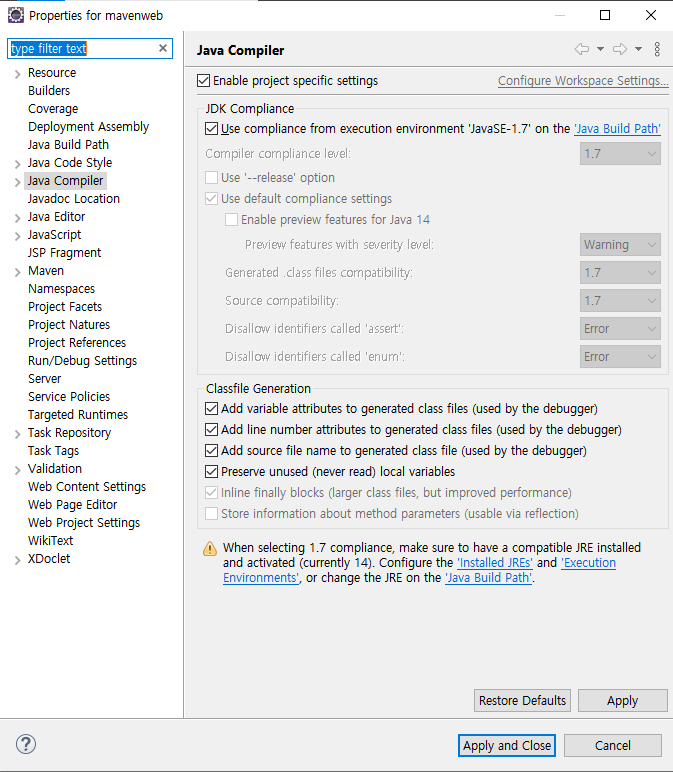Image resolution: width=673 pixels, height=772 pixels.
Task: Follow 'Java Build Path' link in warning message
Action: click(488, 578)
